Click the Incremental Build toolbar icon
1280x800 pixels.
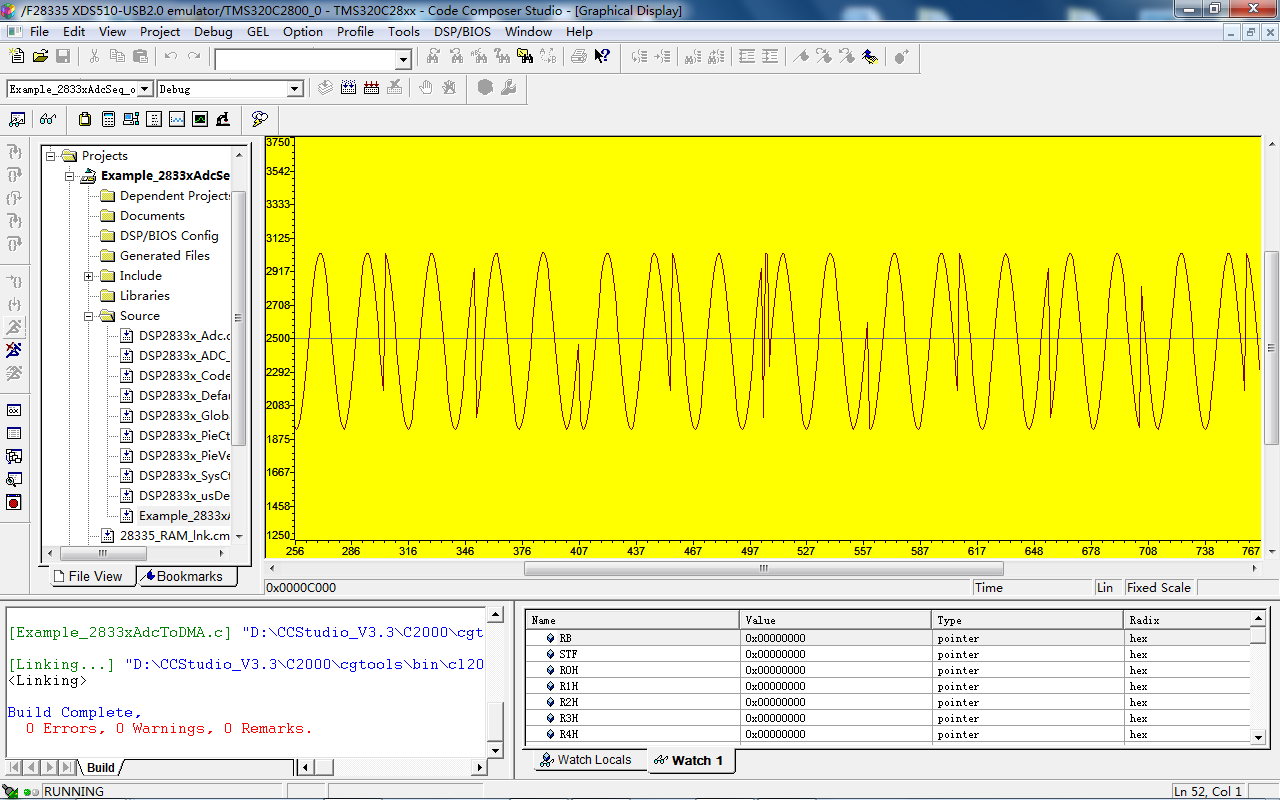click(x=348, y=88)
